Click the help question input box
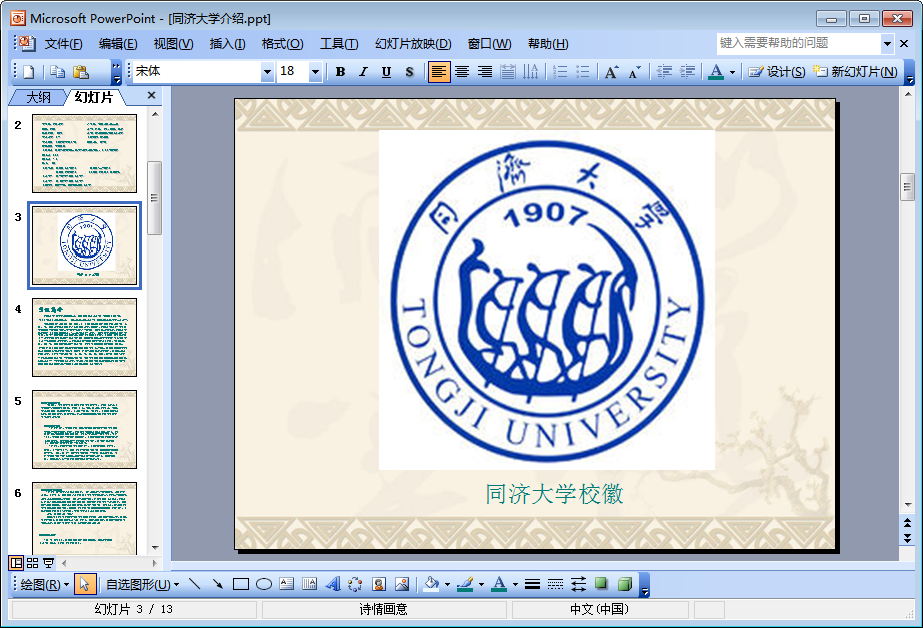The image size is (923, 628). tap(798, 43)
